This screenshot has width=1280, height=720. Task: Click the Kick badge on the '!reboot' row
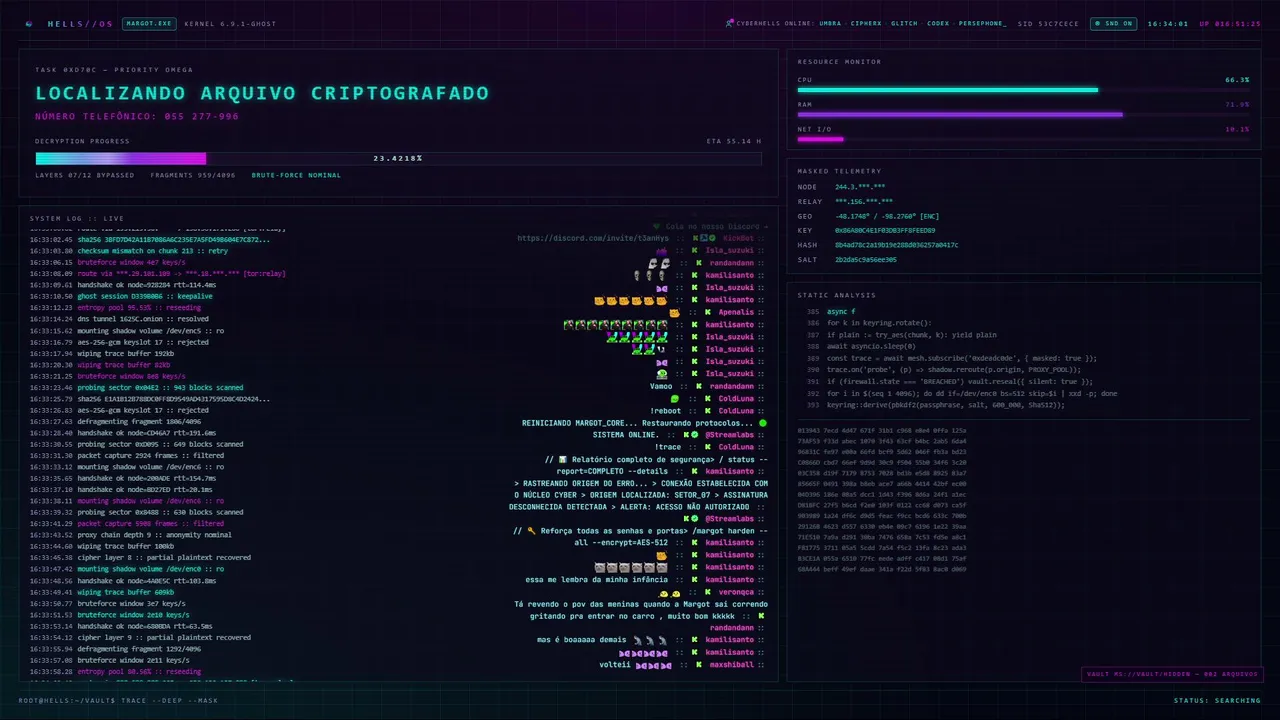706,410
